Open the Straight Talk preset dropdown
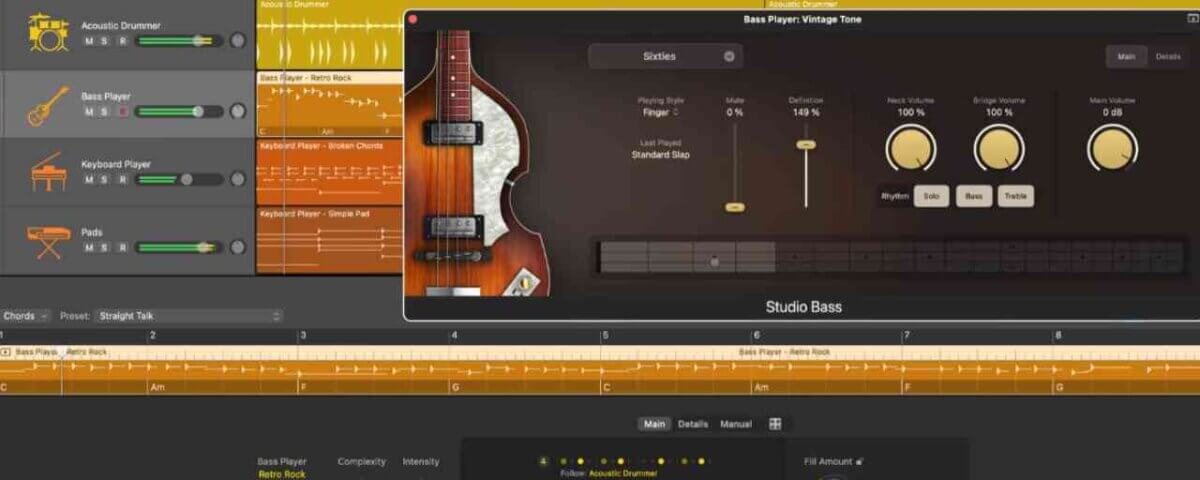Viewport: 1200px width, 480px height. [x=188, y=316]
